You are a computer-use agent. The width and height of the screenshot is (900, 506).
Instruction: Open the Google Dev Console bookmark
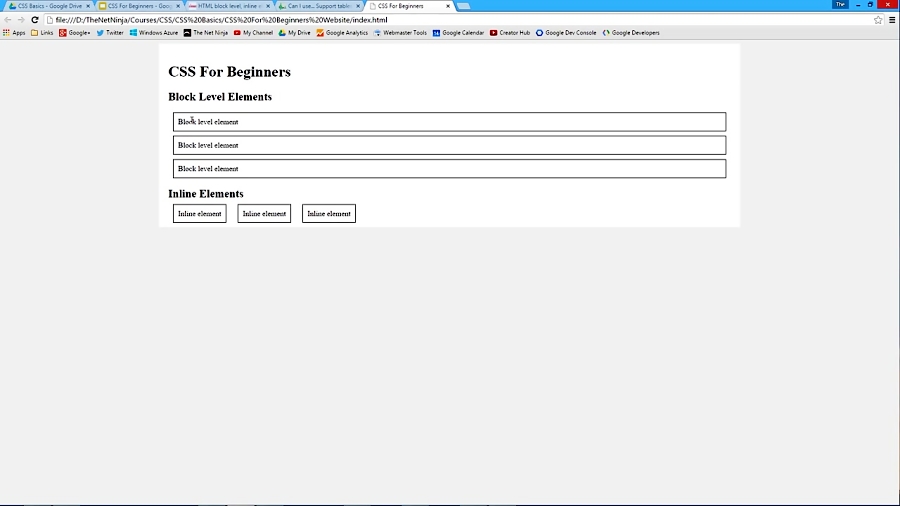[x=566, y=33]
